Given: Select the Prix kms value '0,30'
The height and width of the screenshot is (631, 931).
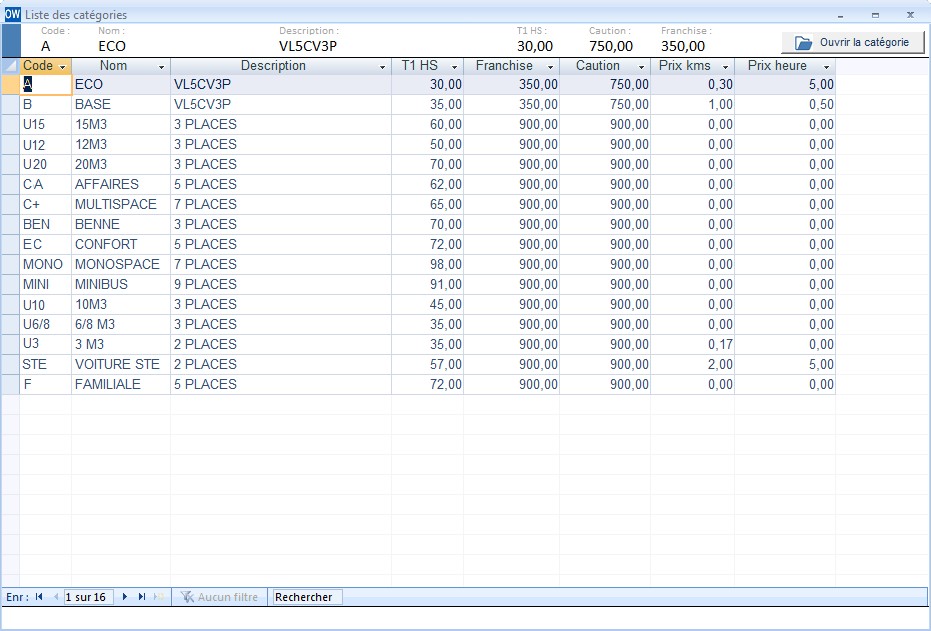Looking at the screenshot, I should pos(693,84).
